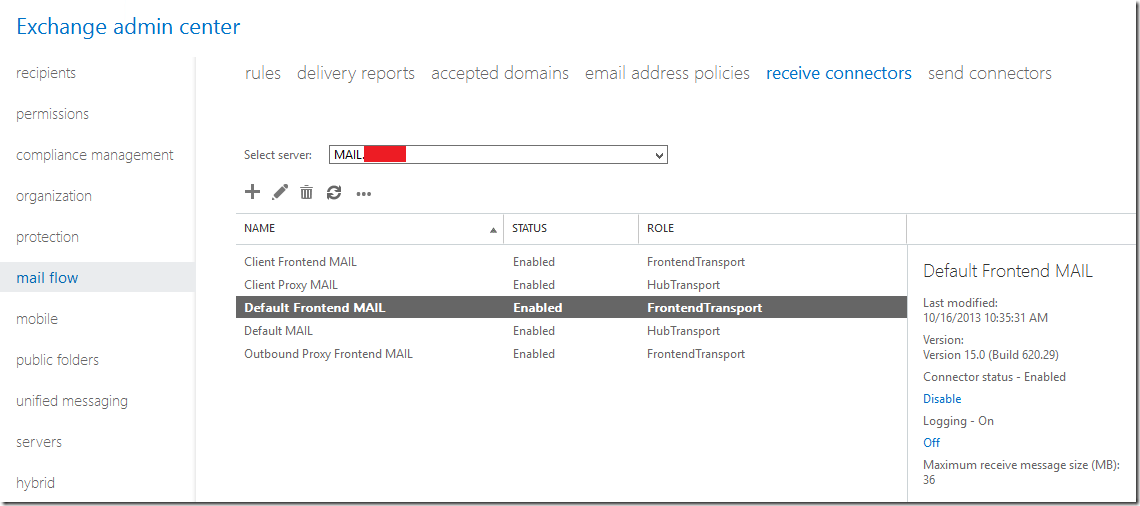The width and height of the screenshot is (1140, 506).
Task: Open hybrid section in sidebar
Action: point(36,483)
